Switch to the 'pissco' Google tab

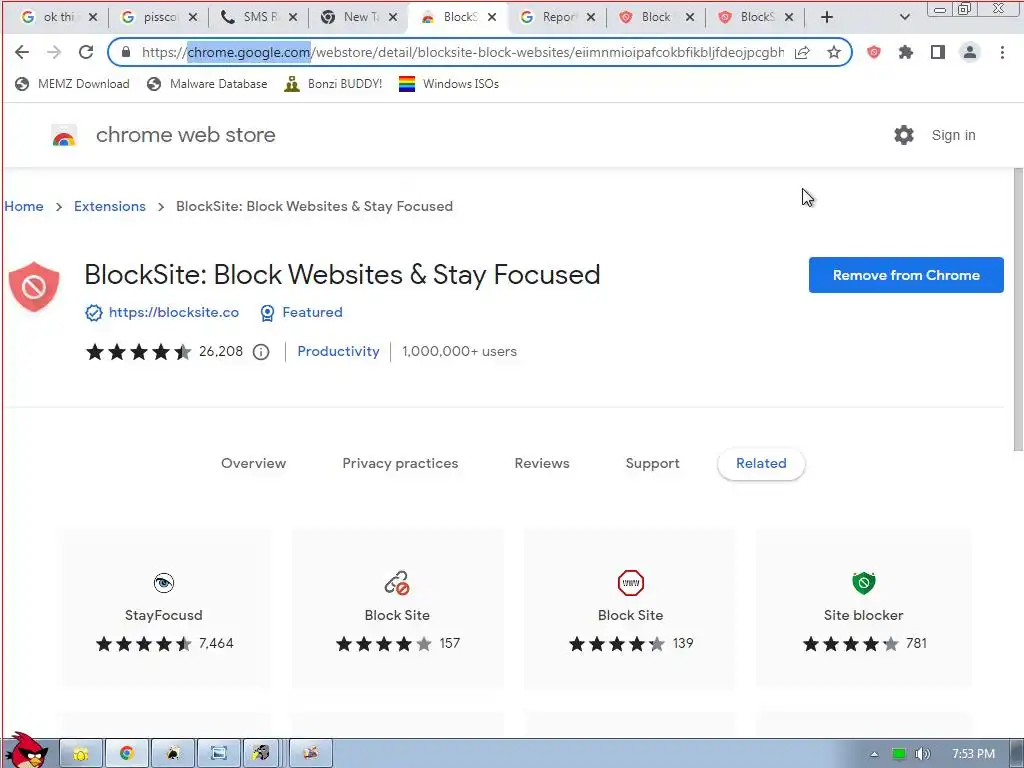(159, 17)
